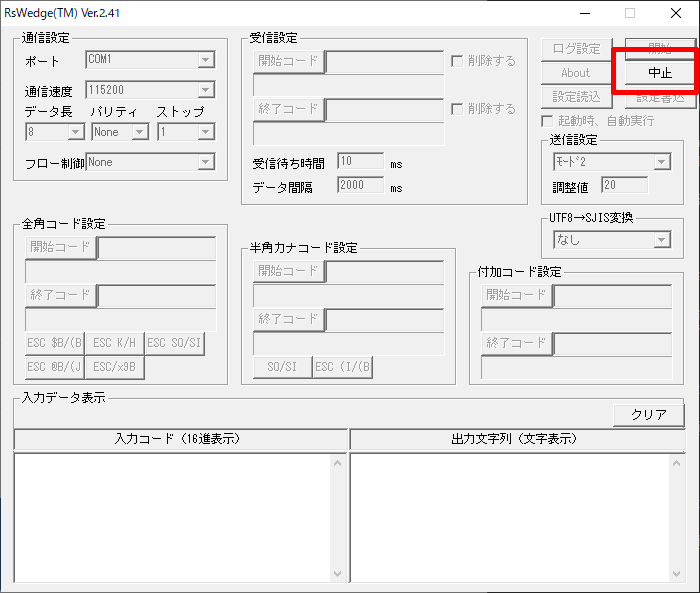Click the ESC (I/(B preset button
Image resolution: width=700 pixels, height=593 pixels.
pos(343,367)
